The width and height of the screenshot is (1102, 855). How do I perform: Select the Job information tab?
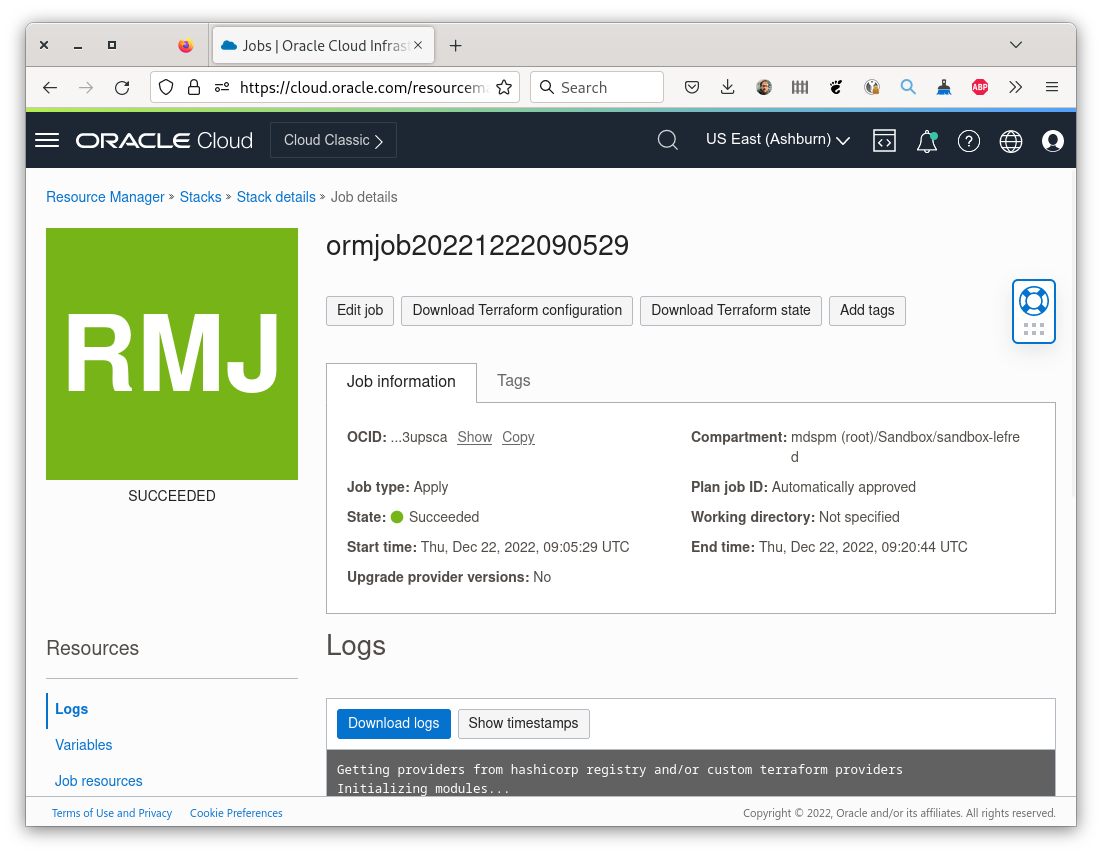401,381
